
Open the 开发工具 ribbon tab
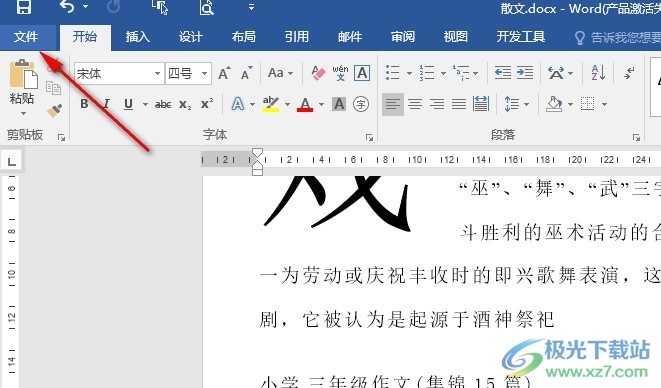pos(521,37)
